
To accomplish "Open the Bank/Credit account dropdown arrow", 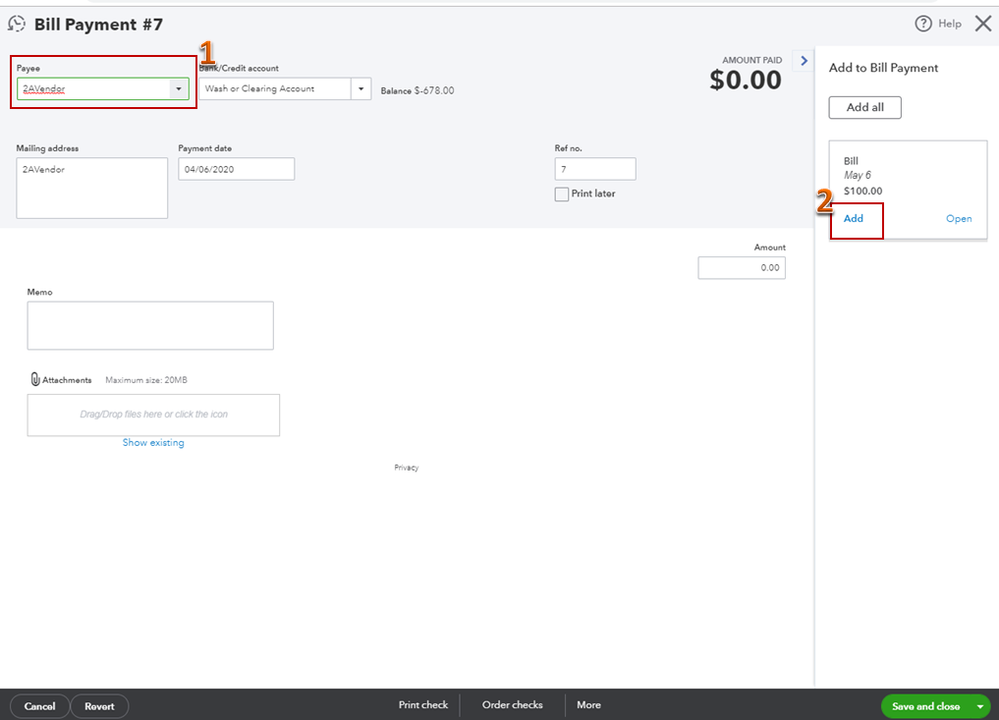I will (x=361, y=89).
